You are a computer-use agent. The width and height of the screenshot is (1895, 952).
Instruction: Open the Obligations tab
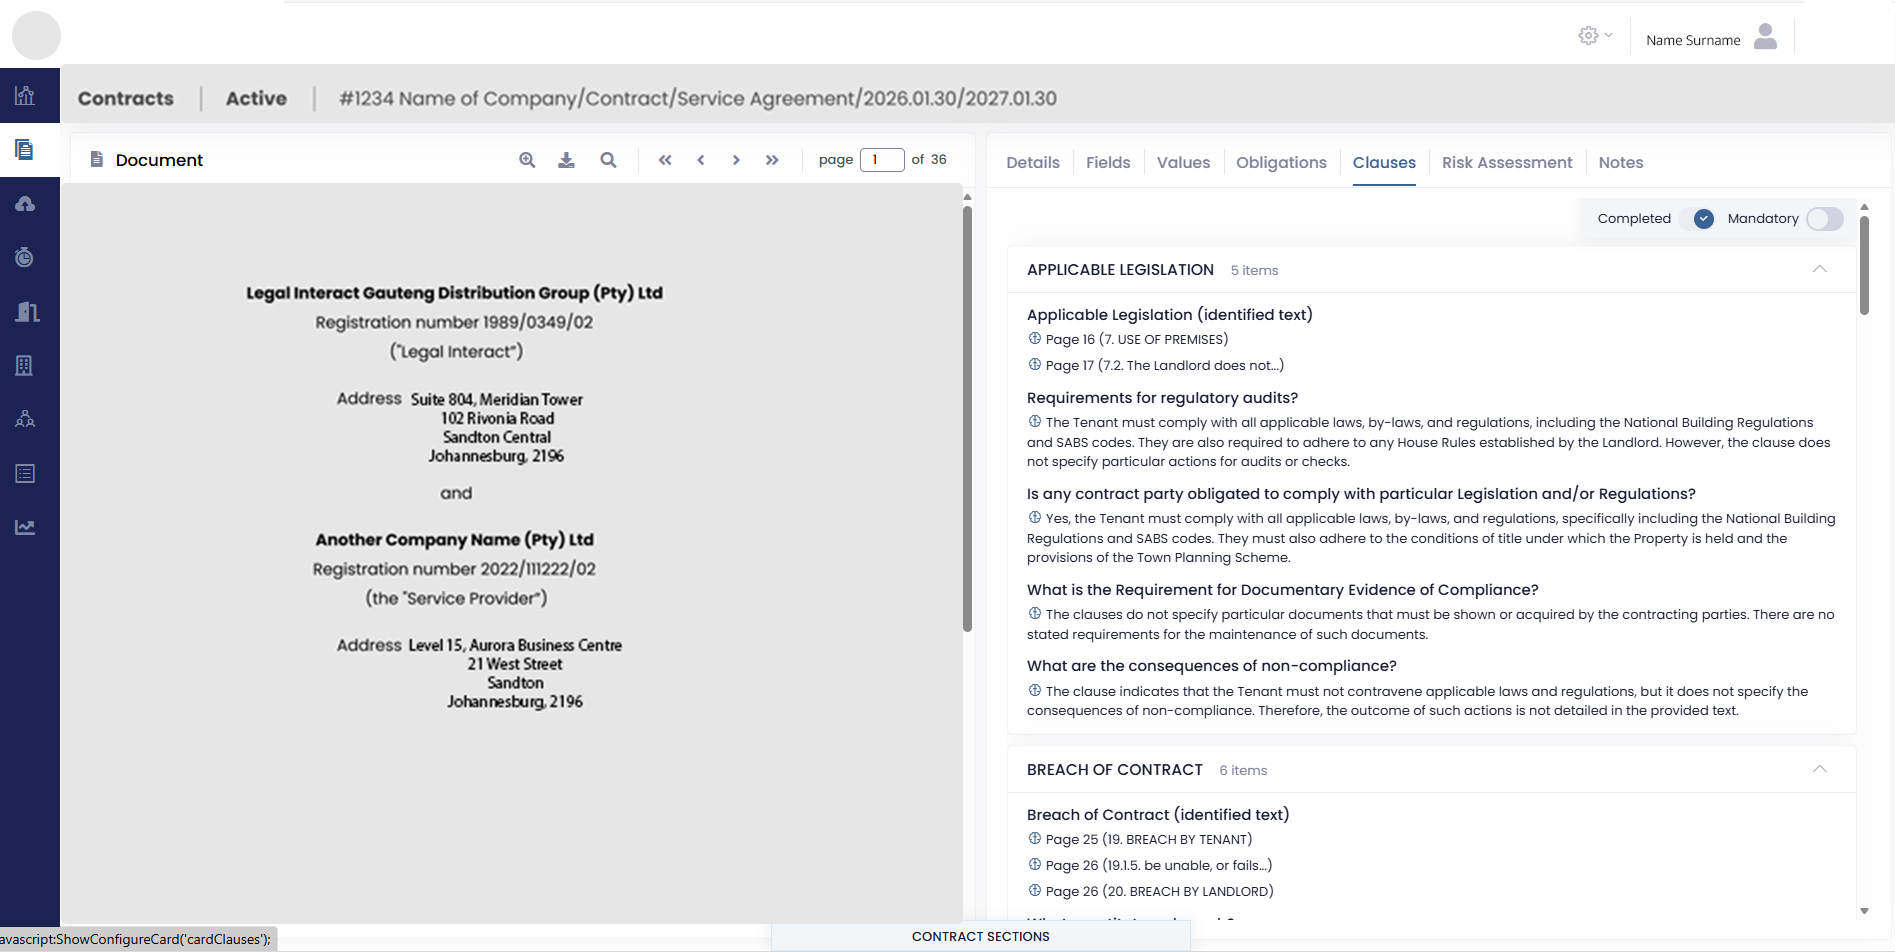[1281, 163]
